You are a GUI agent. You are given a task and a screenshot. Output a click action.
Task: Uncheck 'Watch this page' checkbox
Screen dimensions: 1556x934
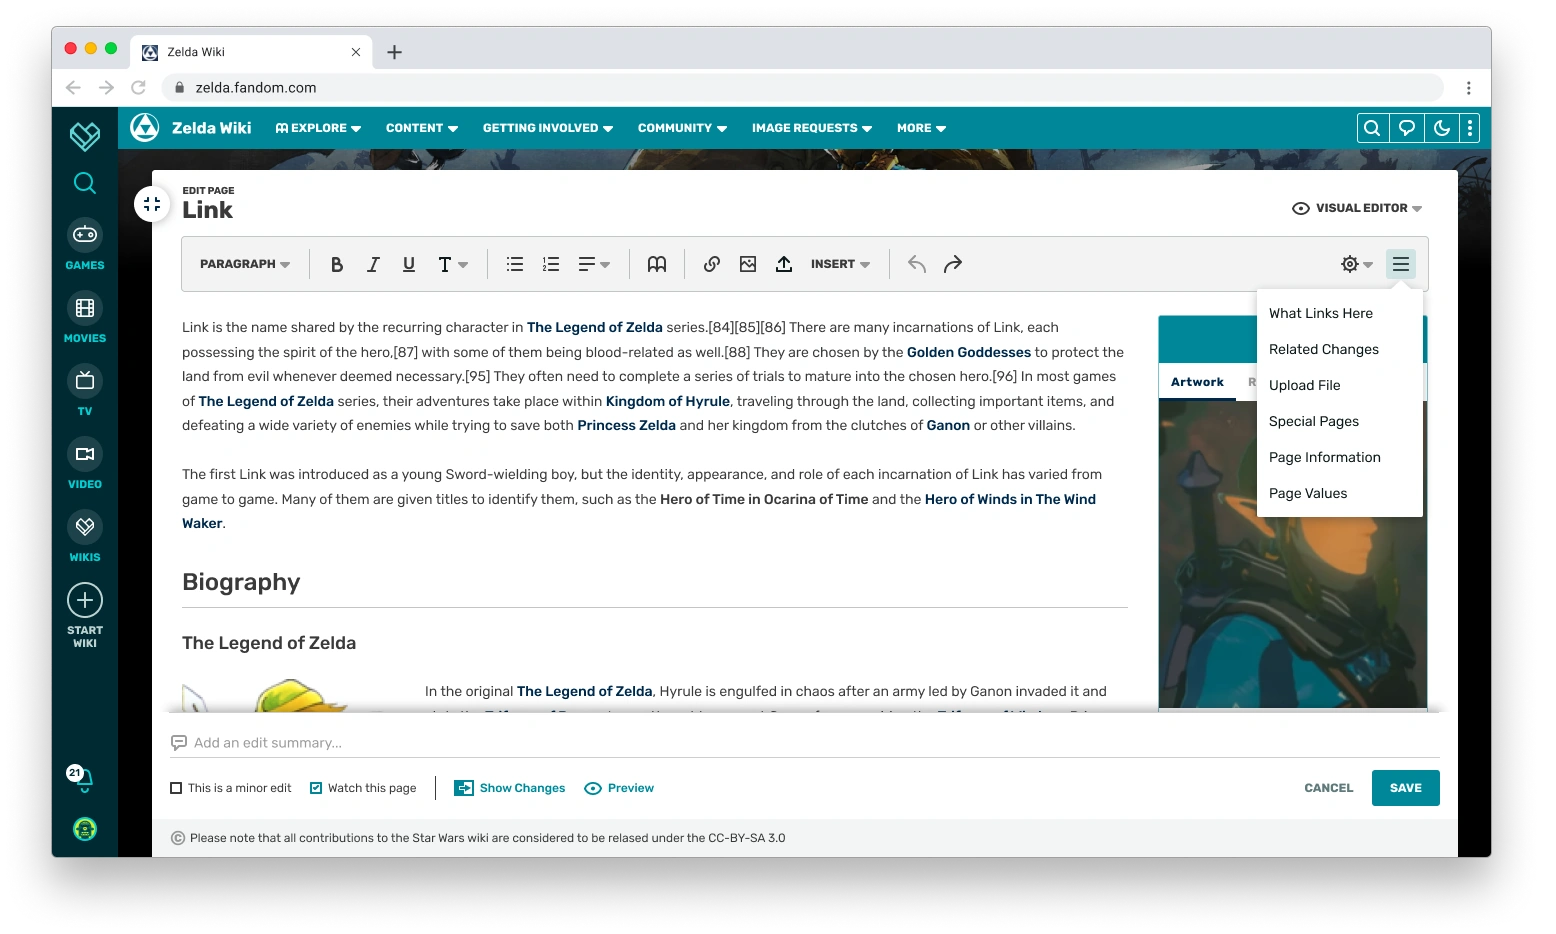316,788
